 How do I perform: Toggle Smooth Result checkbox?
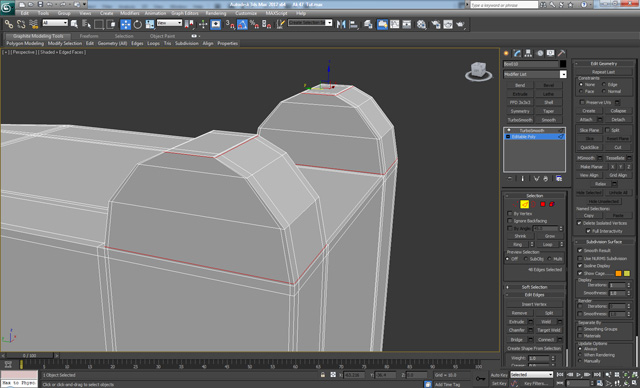point(580,251)
